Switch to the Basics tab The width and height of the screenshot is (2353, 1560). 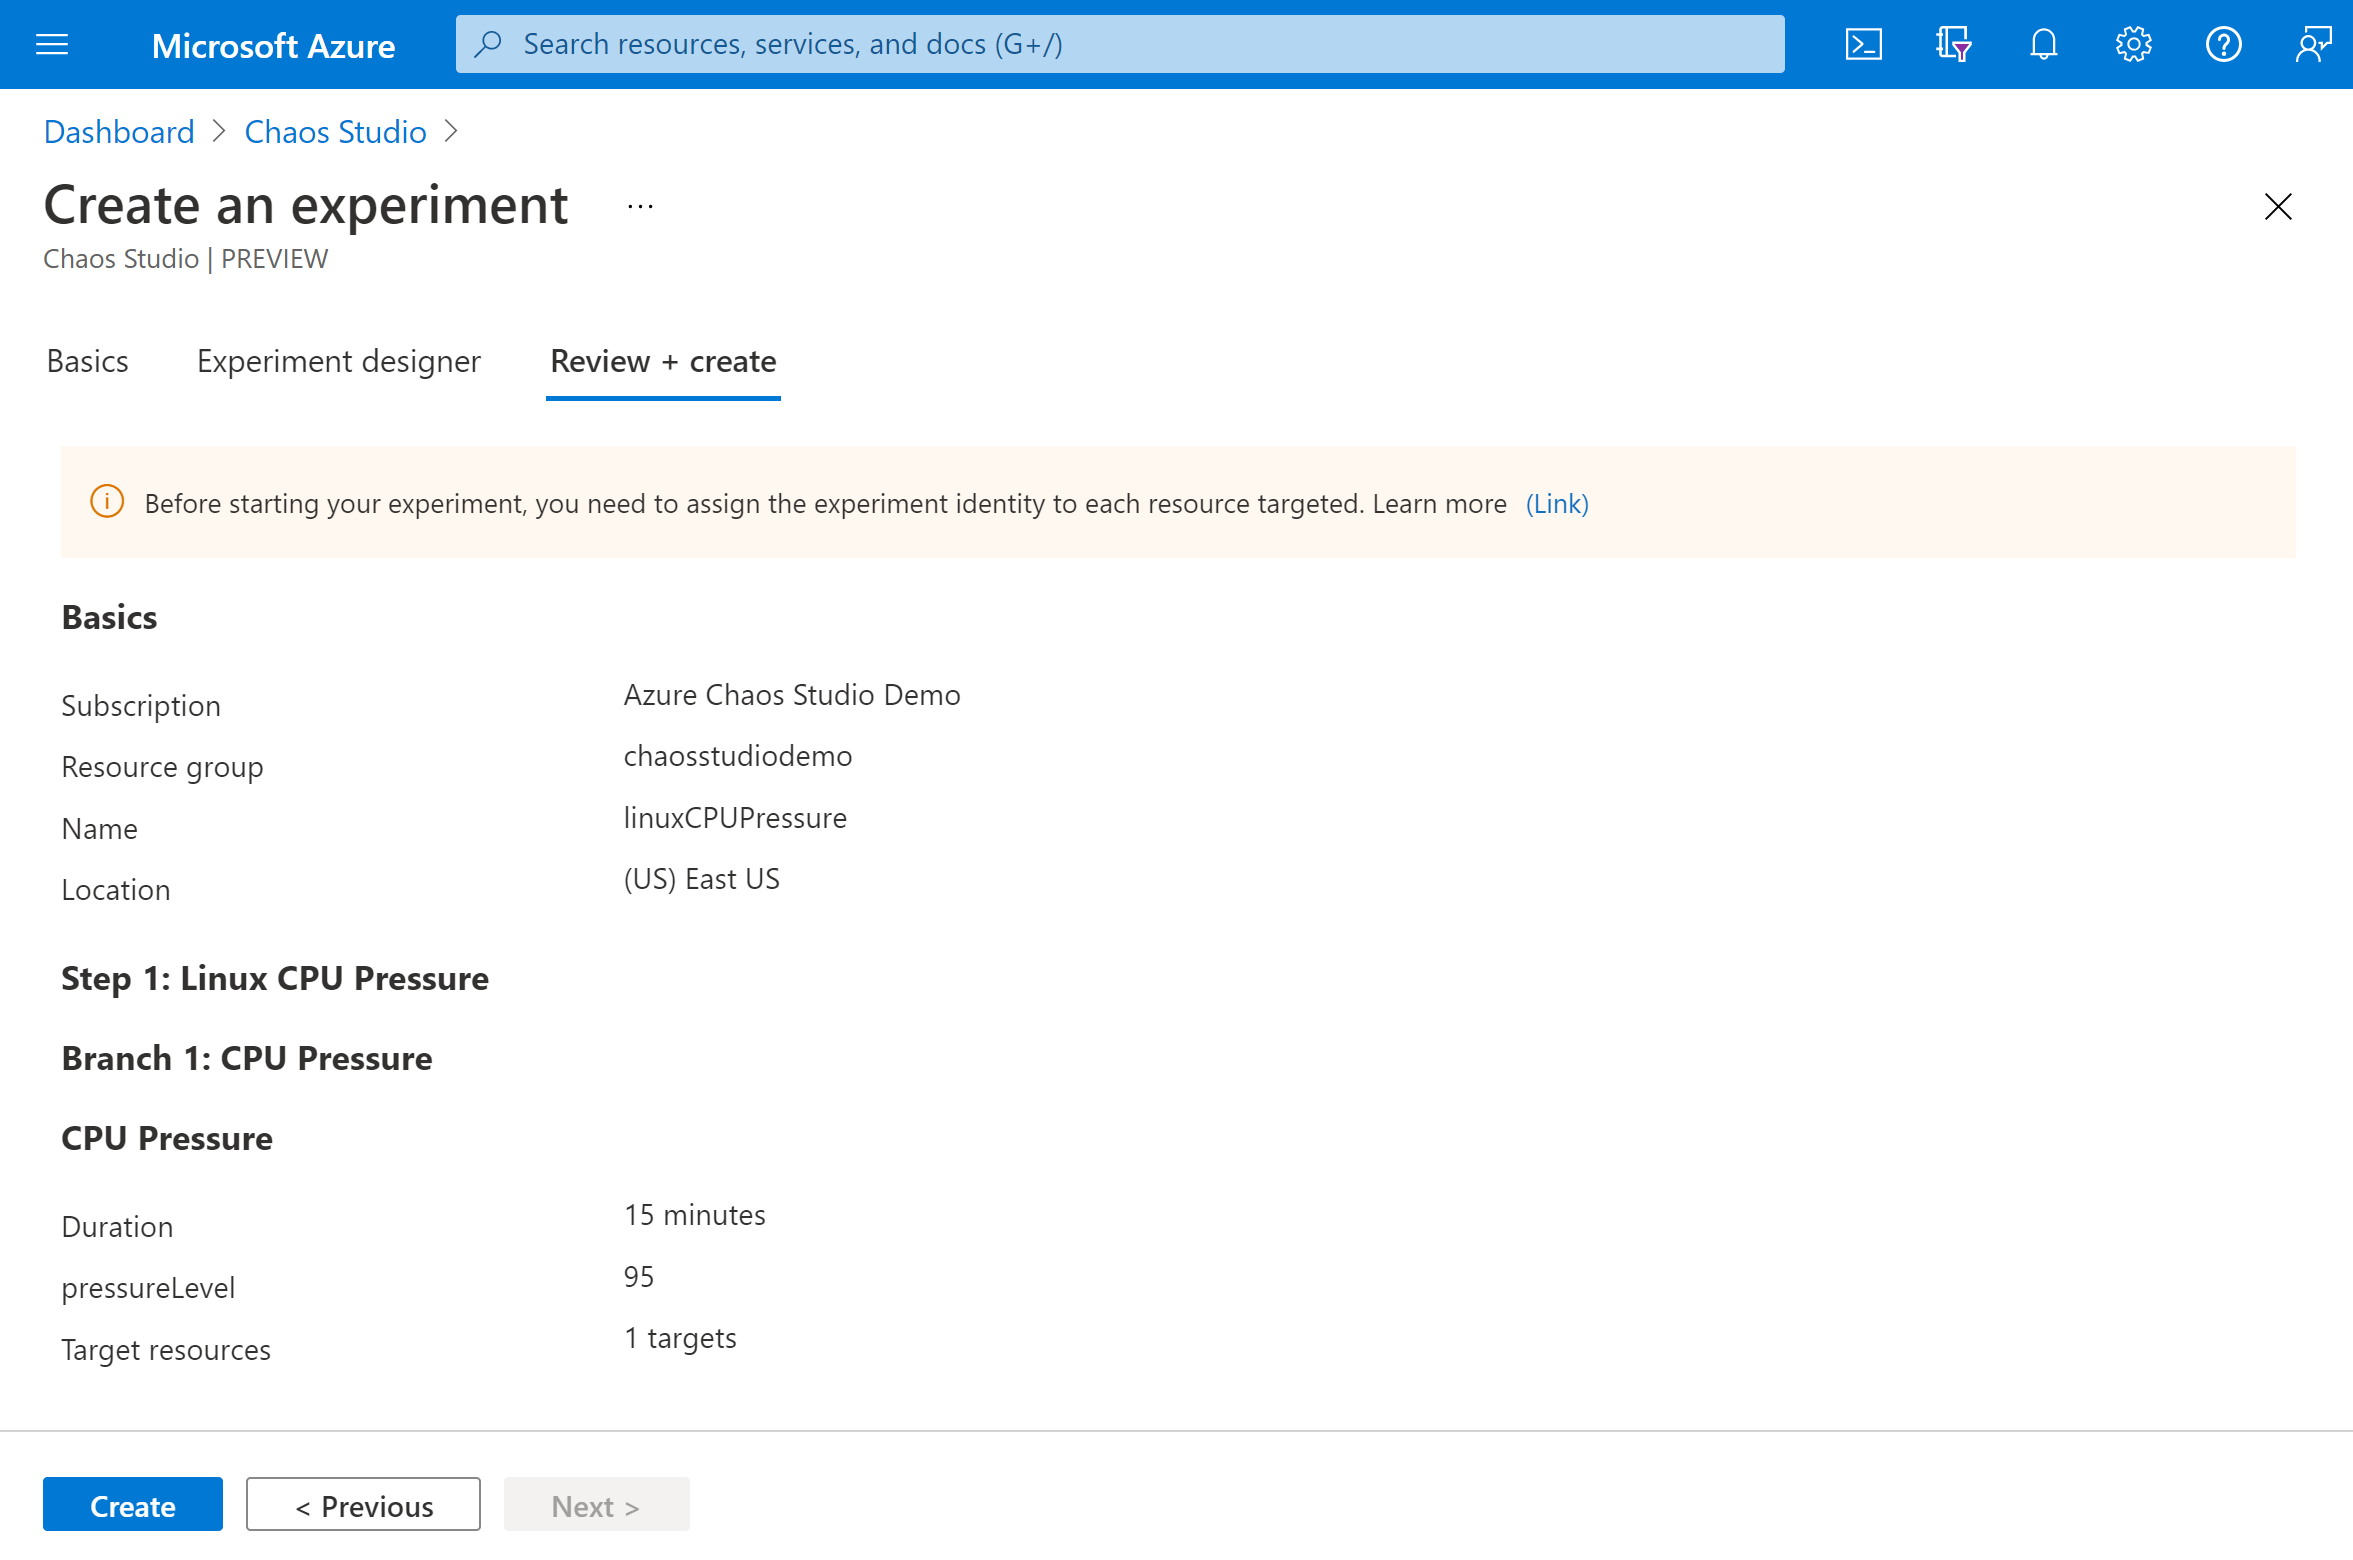pyautogui.click(x=85, y=360)
